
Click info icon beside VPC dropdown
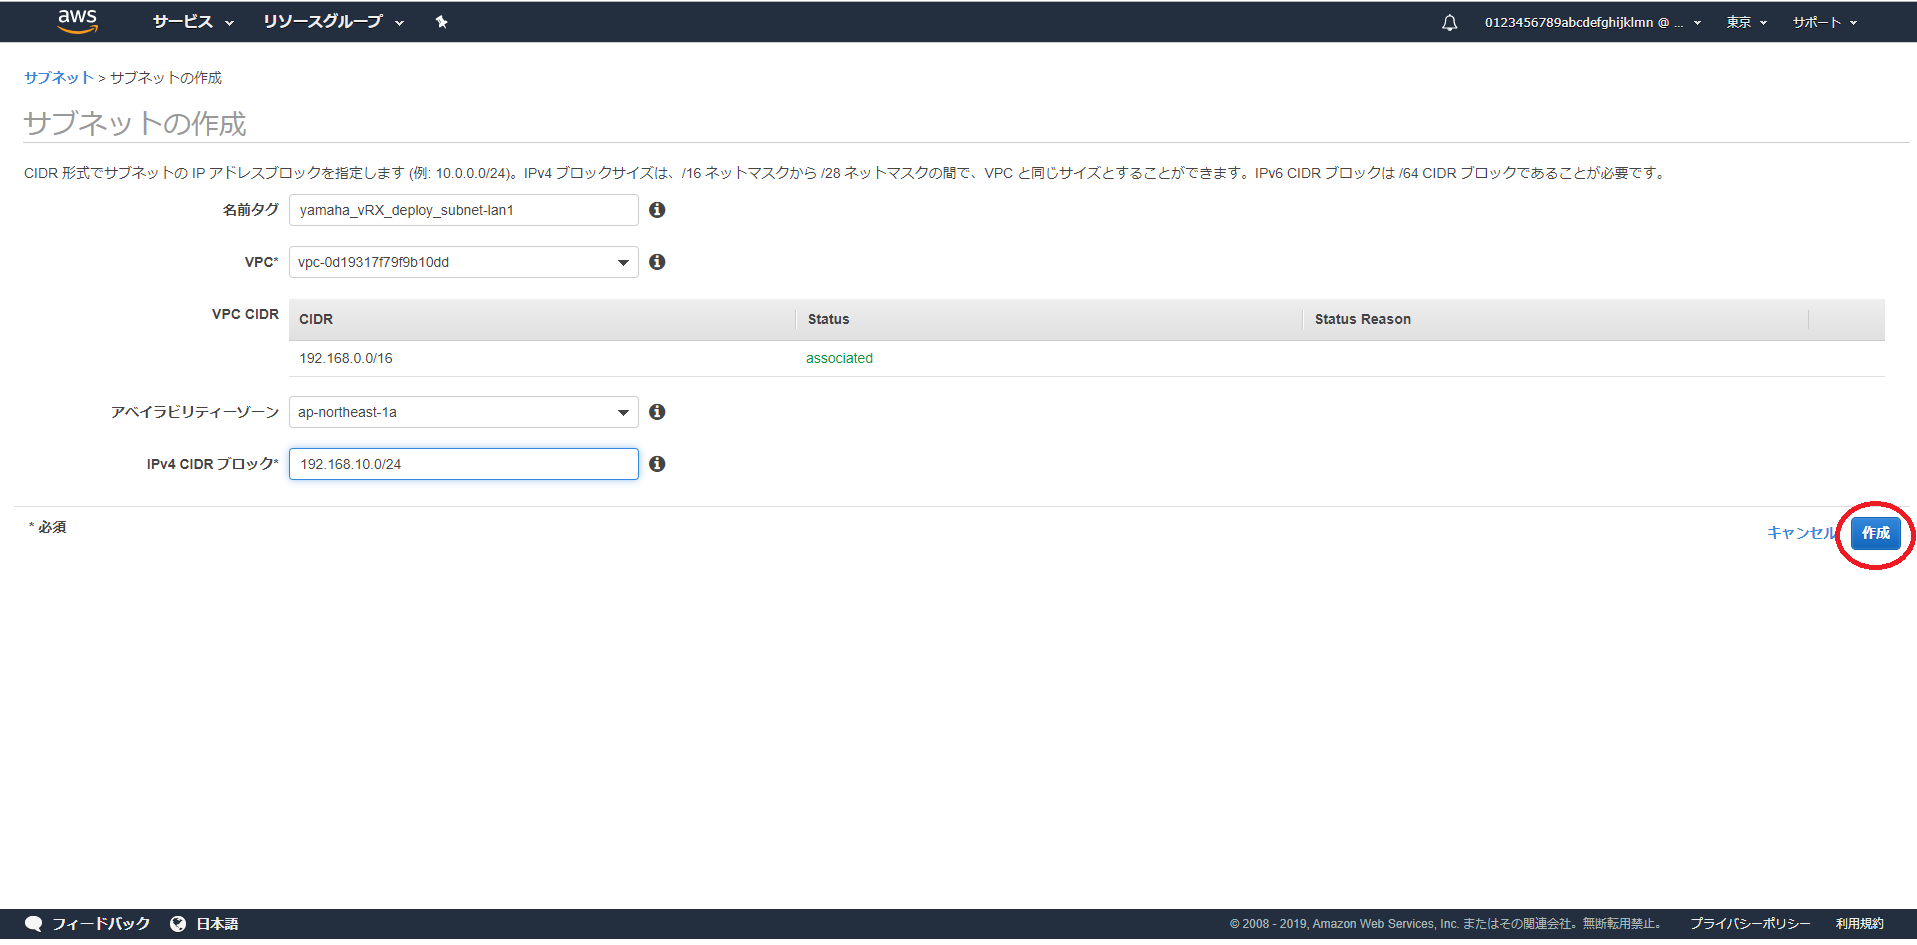click(x=657, y=262)
